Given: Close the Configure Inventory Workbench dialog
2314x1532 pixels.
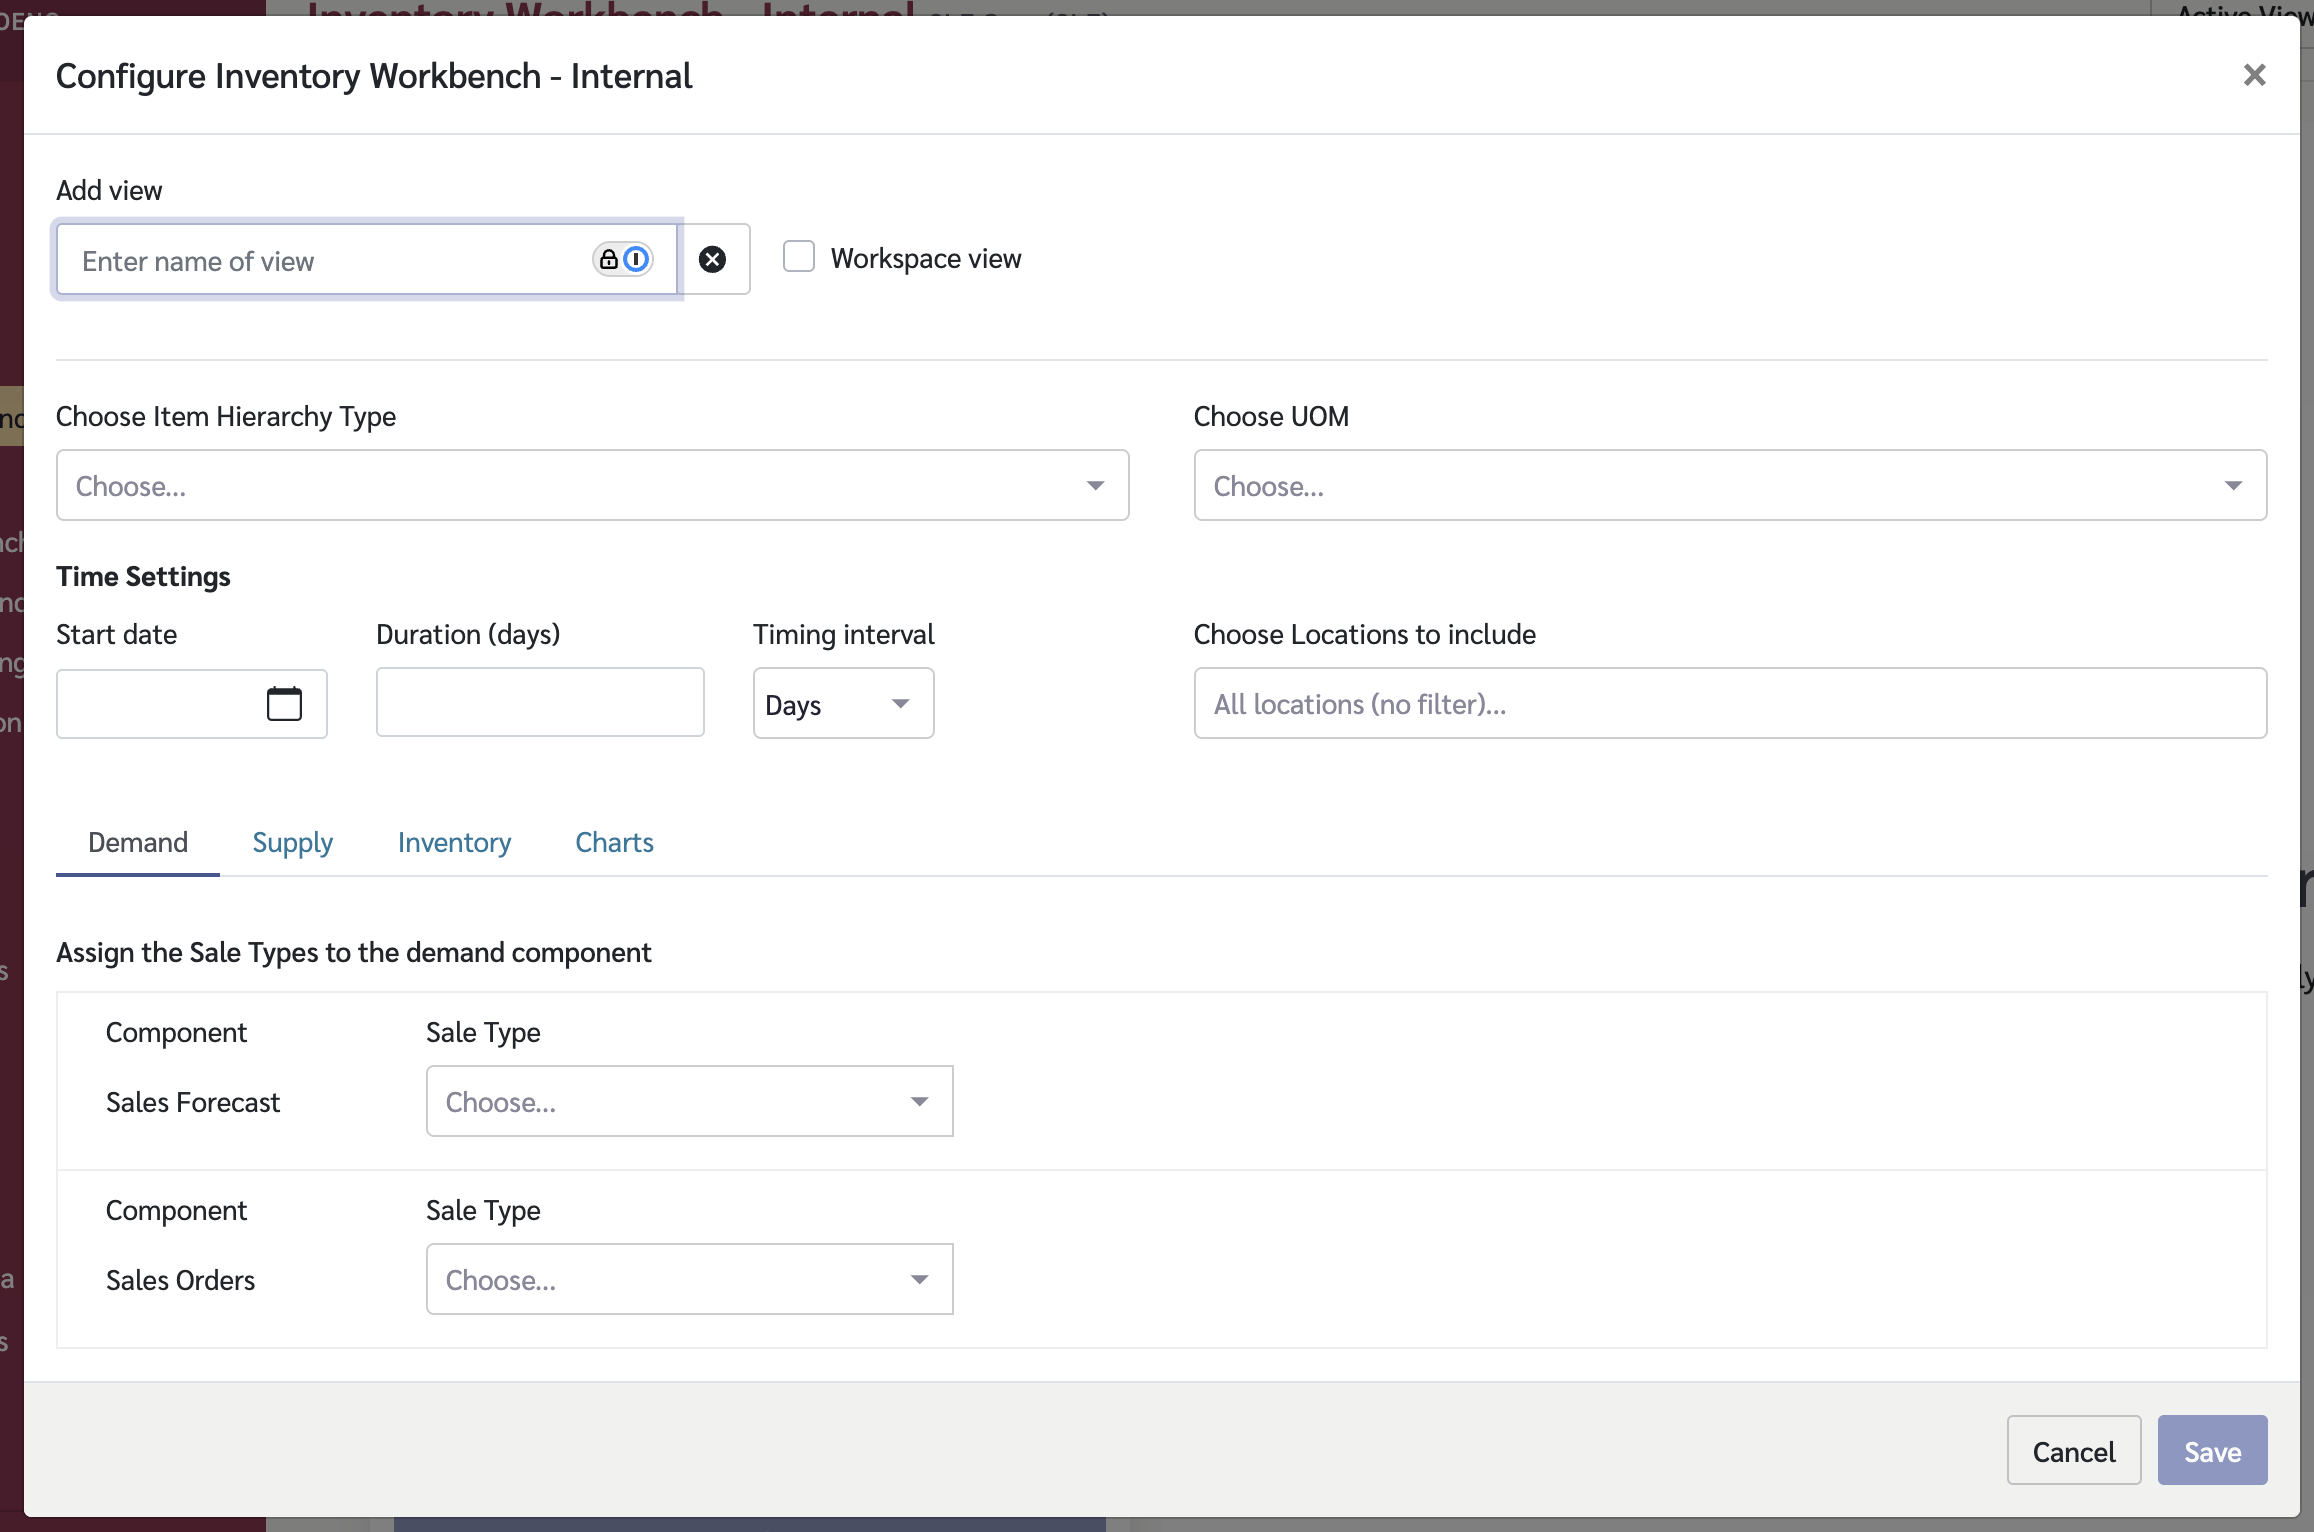Looking at the screenshot, I should [2254, 75].
